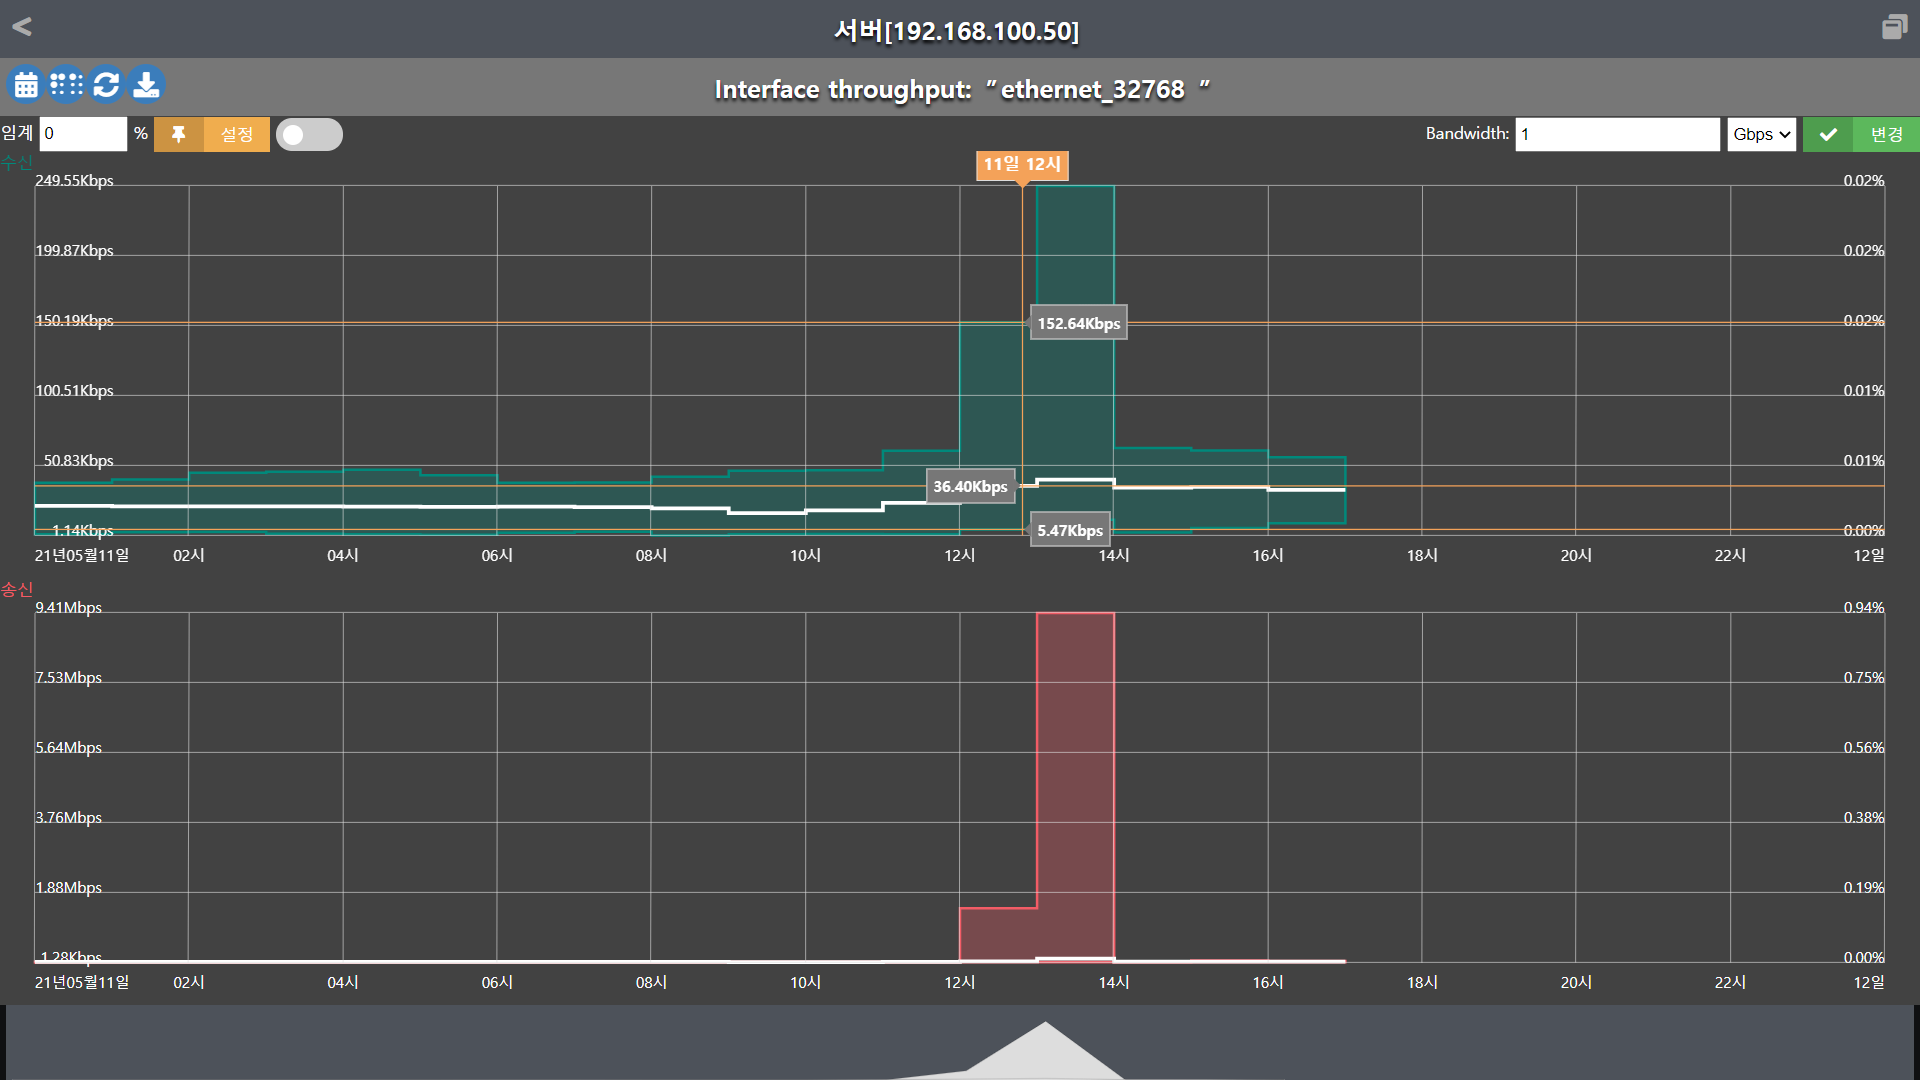Click the green checkmark icon
This screenshot has height=1080, width=1920.
(x=1828, y=134)
